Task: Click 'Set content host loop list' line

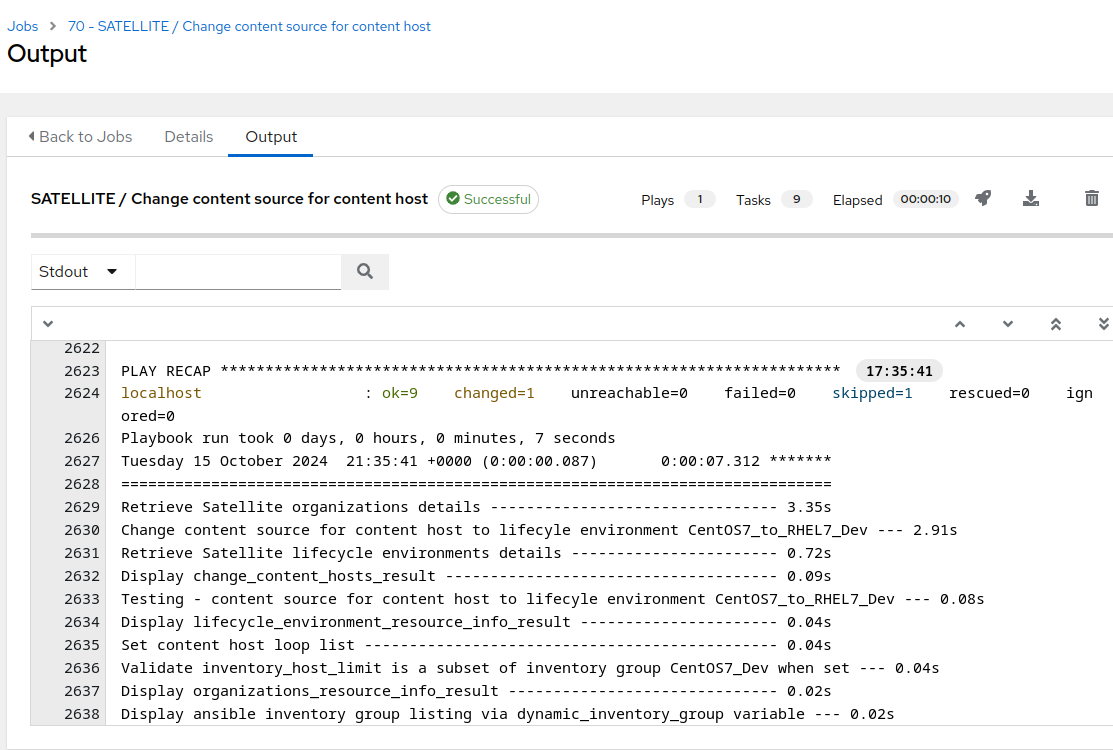Action: pos(476,645)
